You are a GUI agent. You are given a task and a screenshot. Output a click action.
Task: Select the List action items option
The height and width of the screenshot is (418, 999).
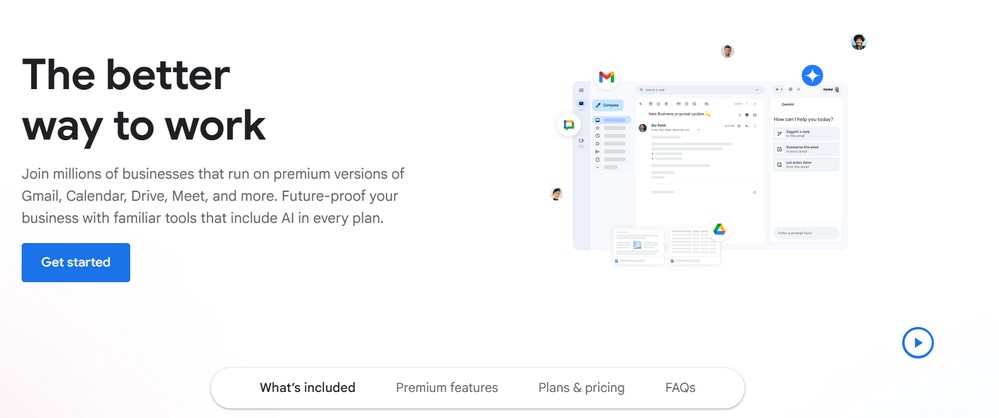point(806,164)
